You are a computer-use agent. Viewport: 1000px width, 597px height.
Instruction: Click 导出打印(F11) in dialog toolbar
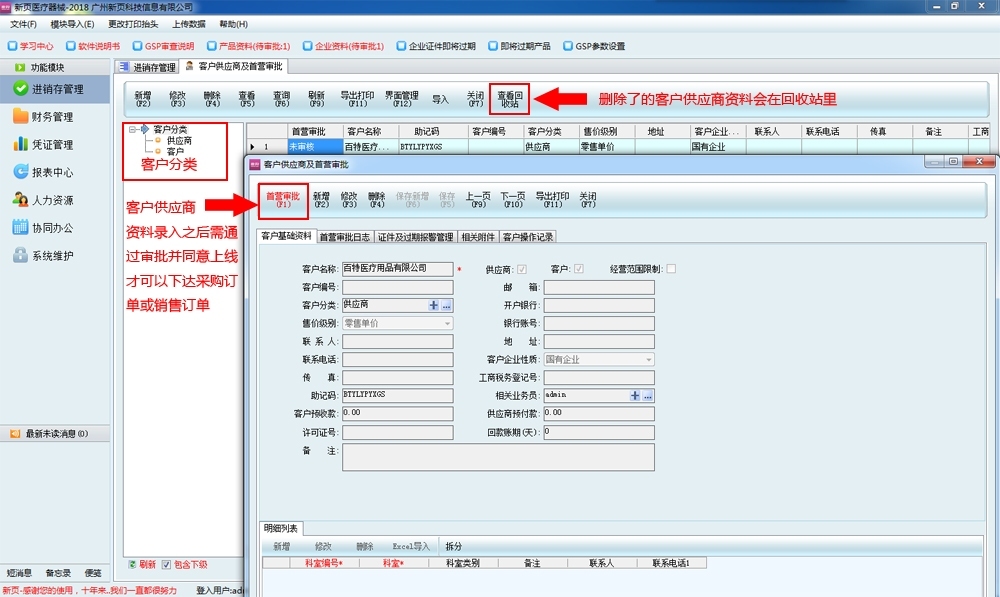tap(552, 200)
